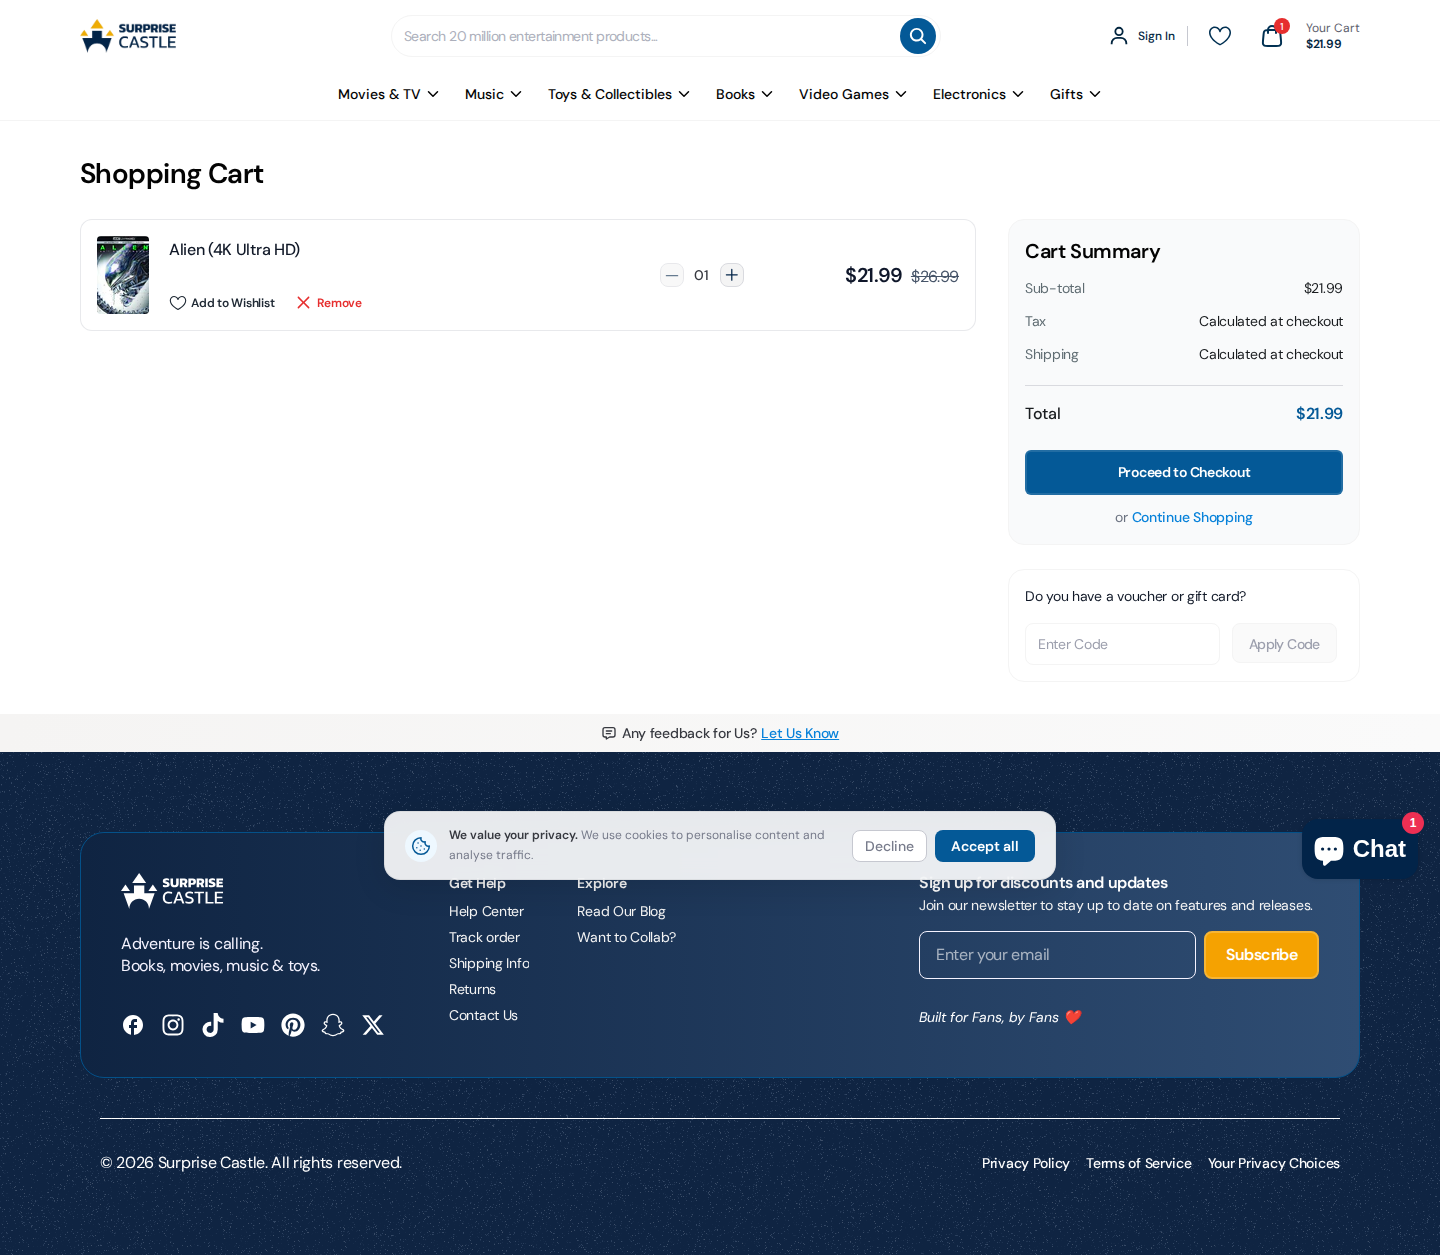
Task: Expand the Toys & Collectibles menu
Action: (x=619, y=94)
